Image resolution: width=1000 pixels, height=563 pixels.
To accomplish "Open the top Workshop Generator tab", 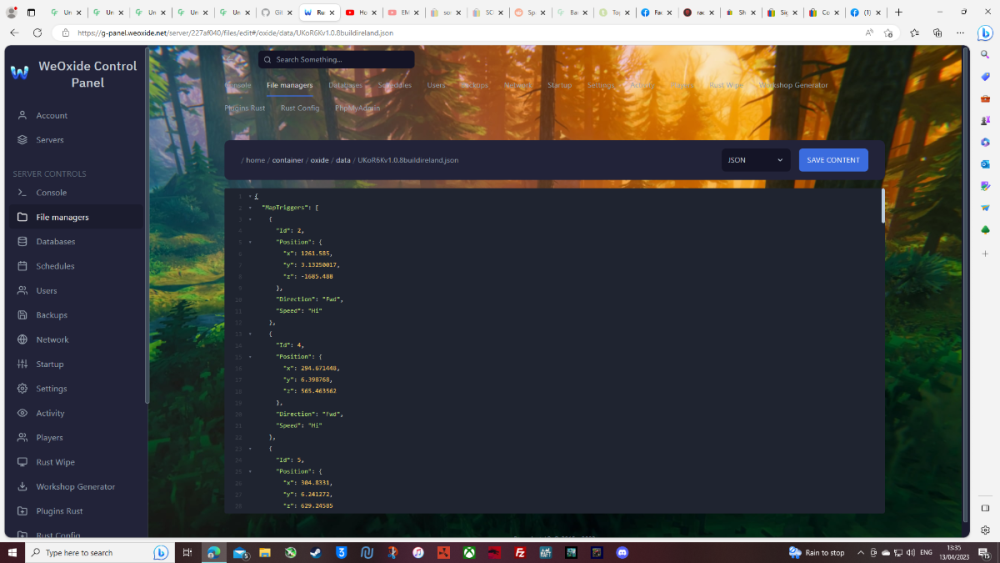I will [793, 85].
